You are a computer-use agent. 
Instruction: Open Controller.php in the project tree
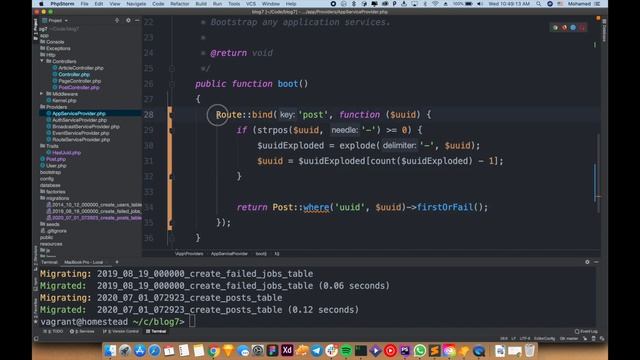click(x=73, y=74)
